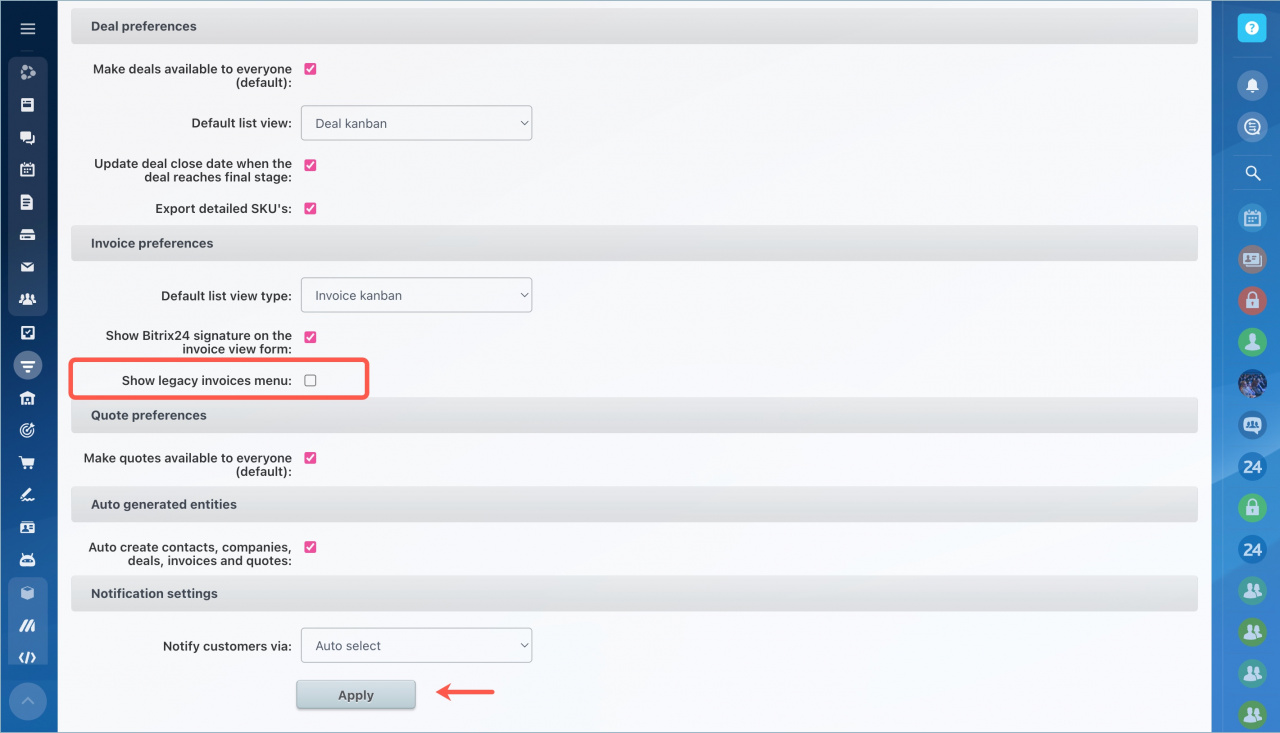The height and width of the screenshot is (733, 1280).
Task: Open the contact card icon in left sidebar
Action: 28,527
